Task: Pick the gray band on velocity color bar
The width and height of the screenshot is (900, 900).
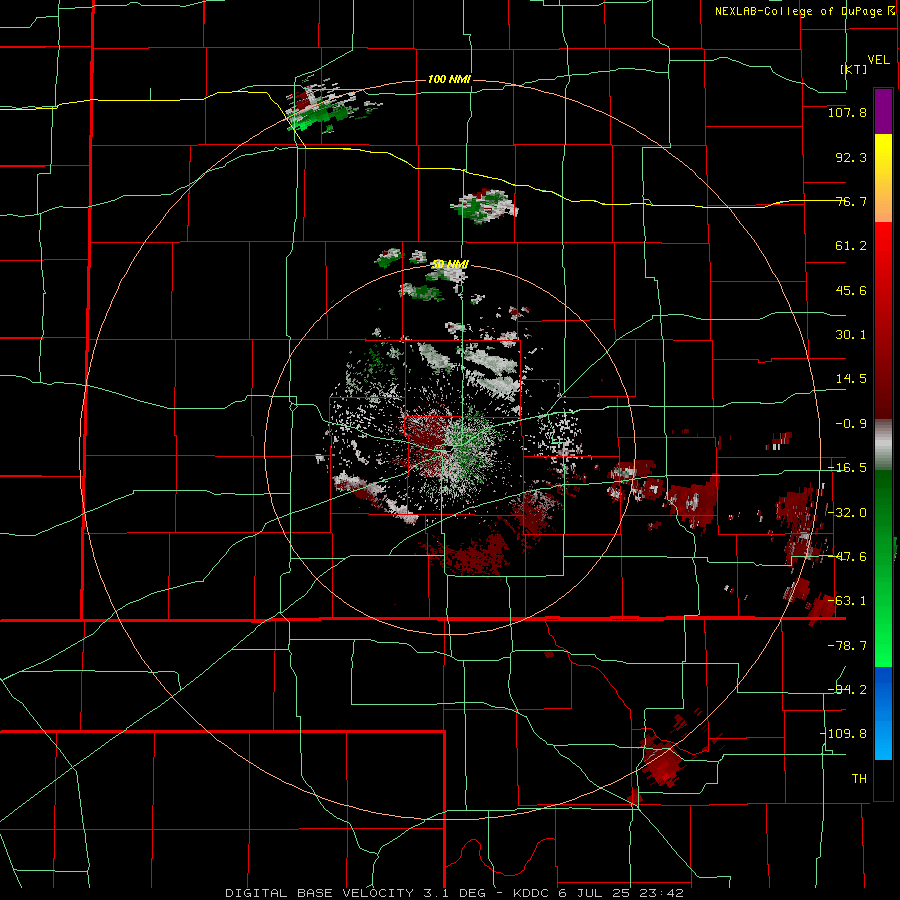Action: pyautogui.click(x=883, y=445)
